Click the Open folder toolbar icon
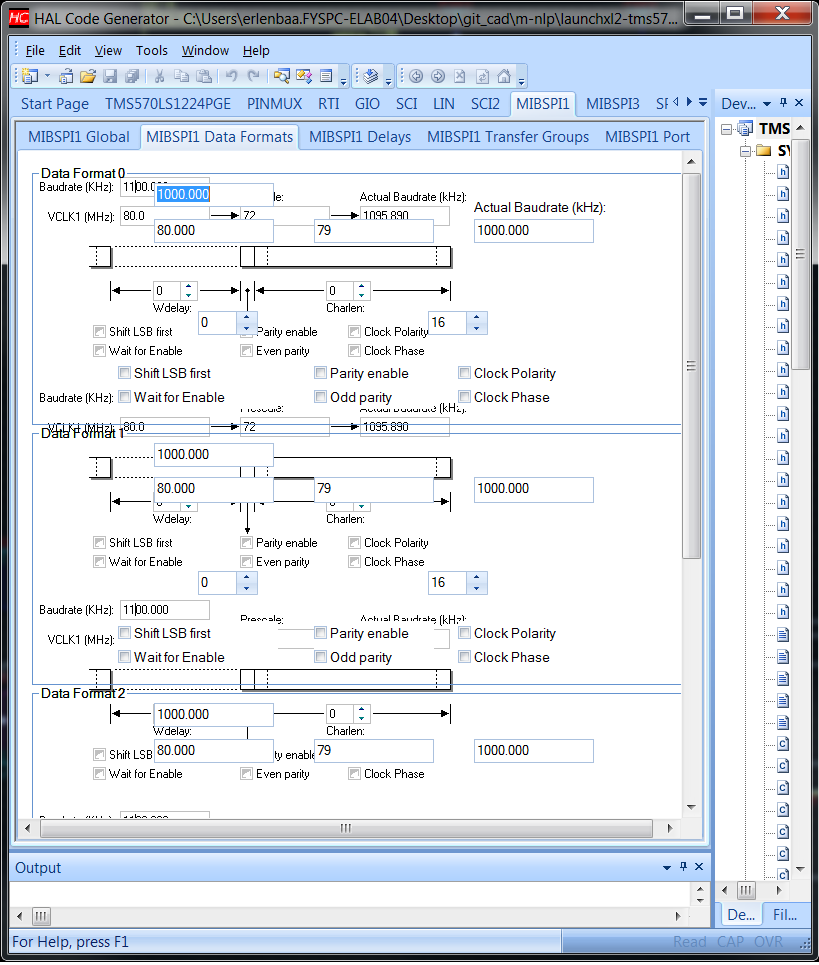This screenshot has height=965, width=819. point(88,76)
